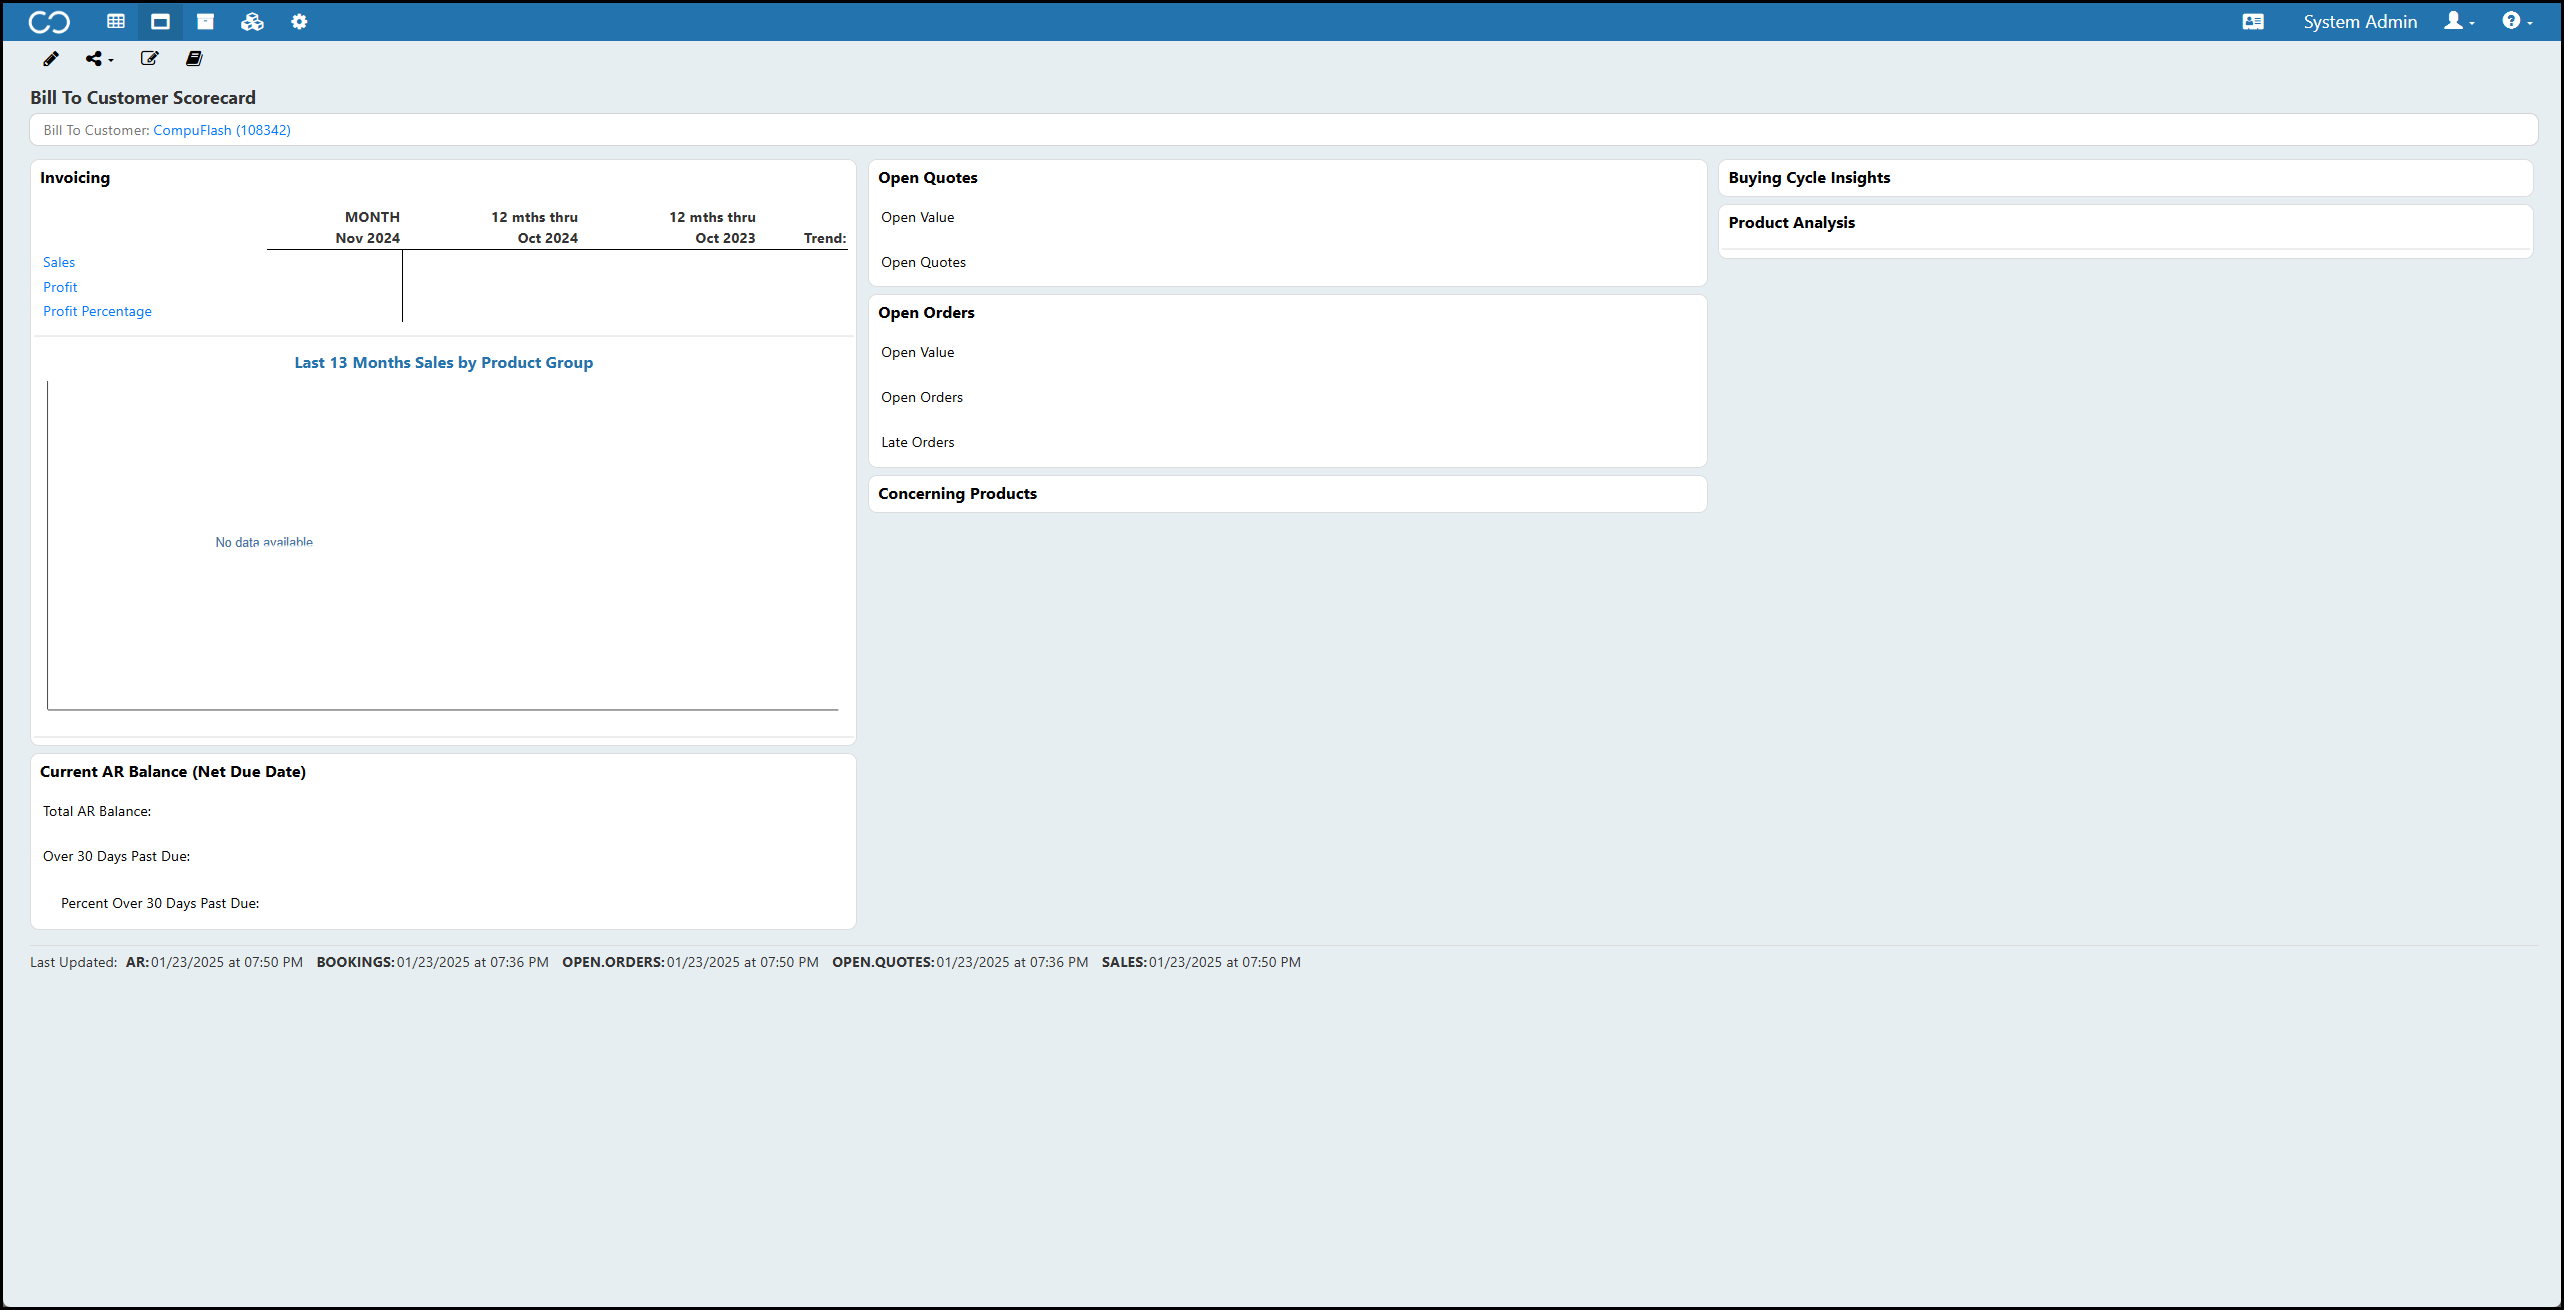Open the book documentation icon

pyautogui.click(x=194, y=59)
